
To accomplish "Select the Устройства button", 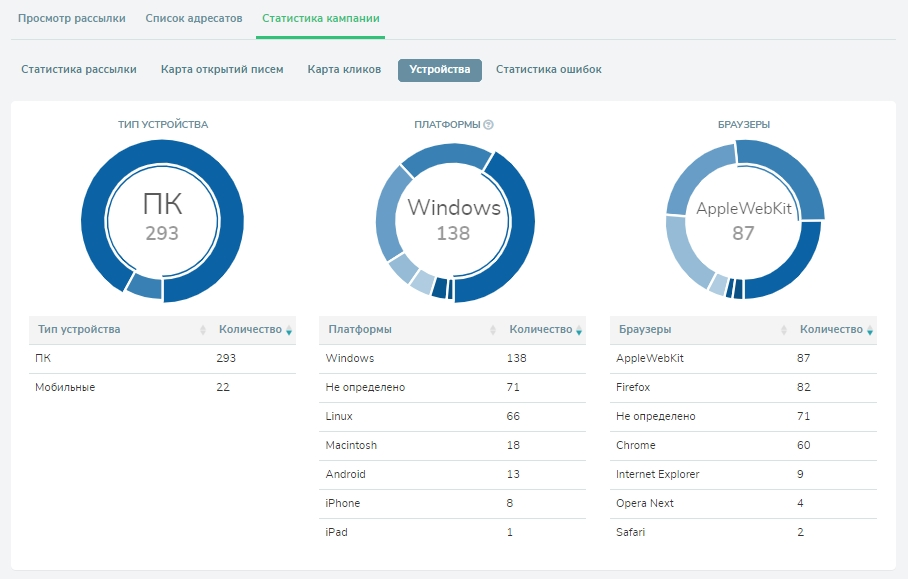I will click(x=440, y=70).
